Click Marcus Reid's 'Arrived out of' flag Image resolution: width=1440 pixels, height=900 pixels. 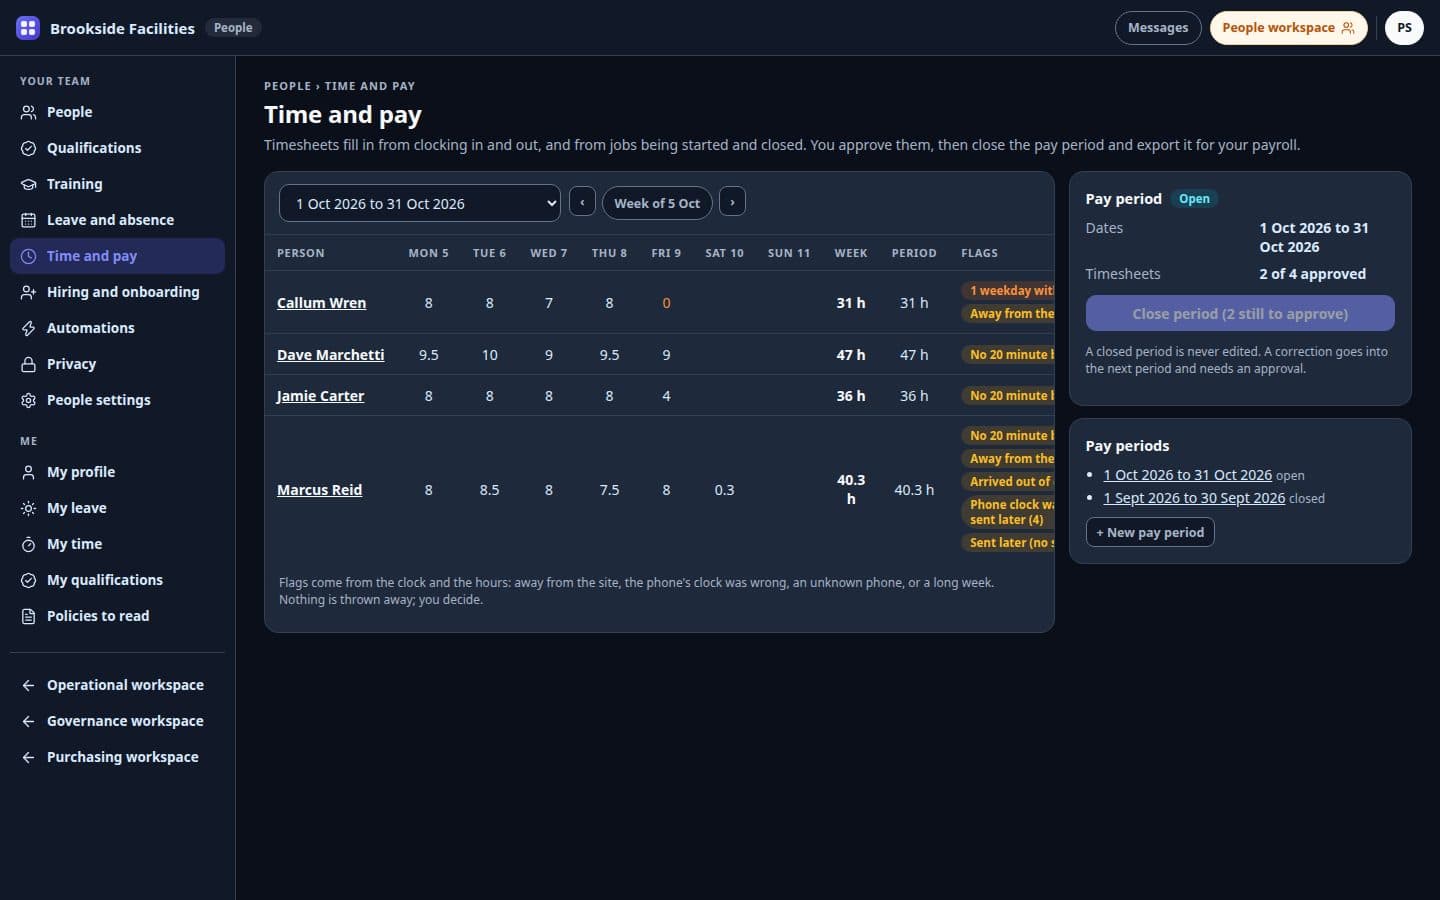(x=1008, y=482)
